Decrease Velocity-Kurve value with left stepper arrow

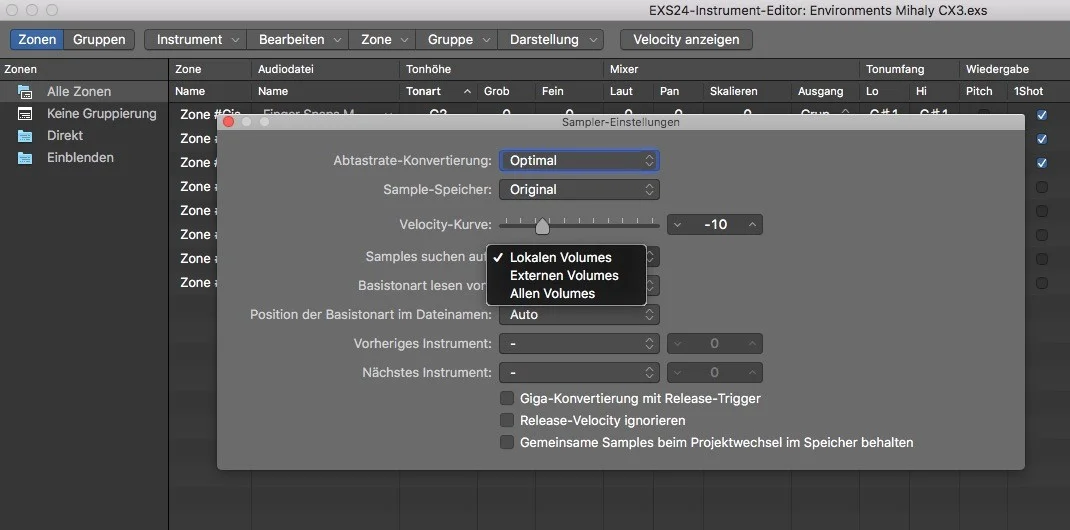pyautogui.click(x=678, y=225)
